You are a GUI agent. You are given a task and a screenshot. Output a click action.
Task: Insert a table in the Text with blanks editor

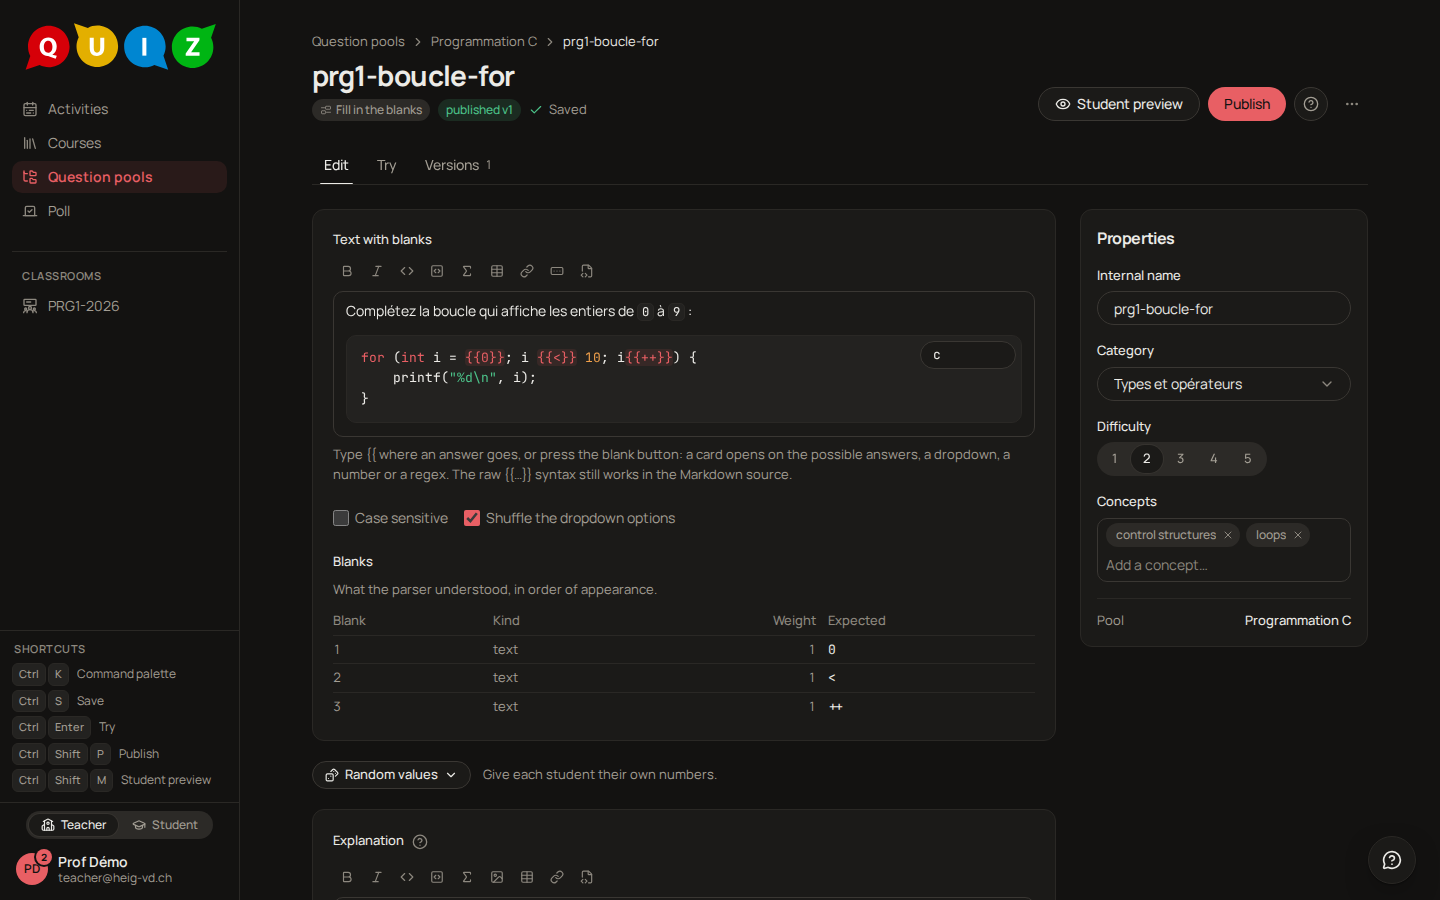click(x=497, y=271)
